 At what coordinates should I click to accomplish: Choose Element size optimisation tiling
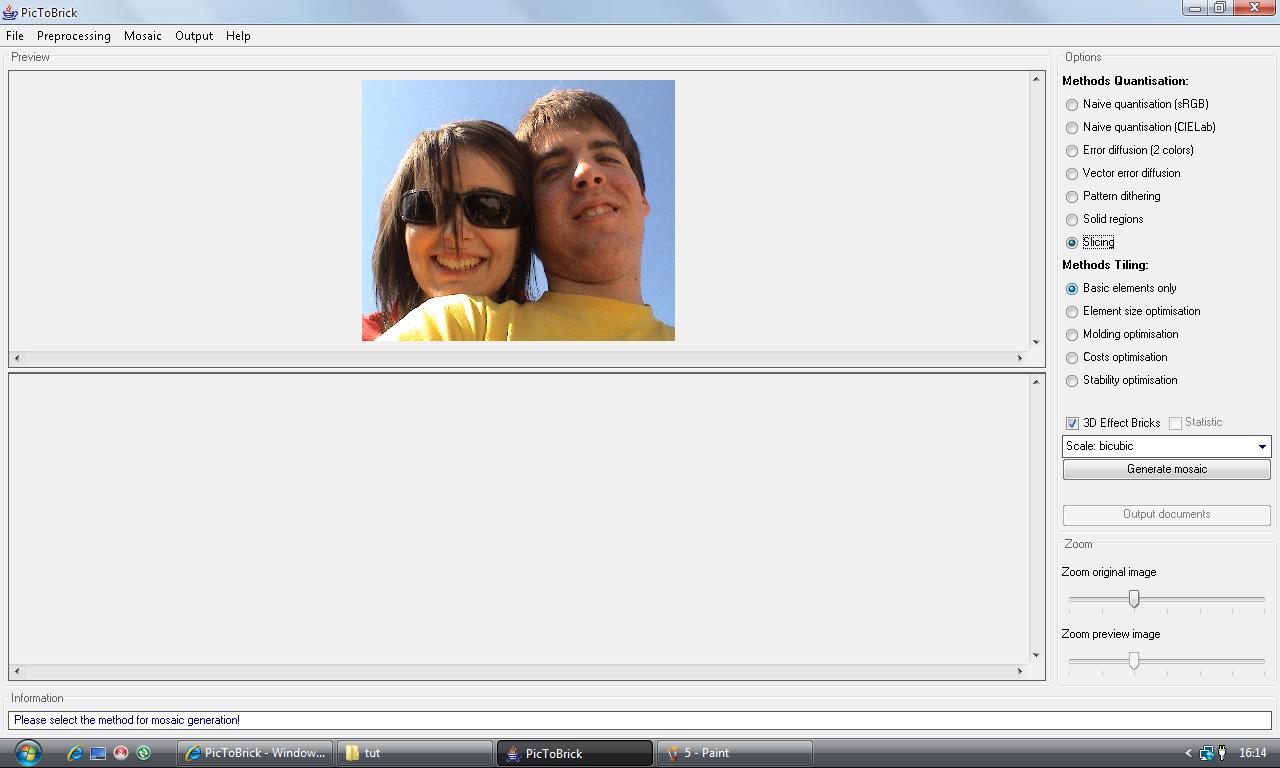1072,311
